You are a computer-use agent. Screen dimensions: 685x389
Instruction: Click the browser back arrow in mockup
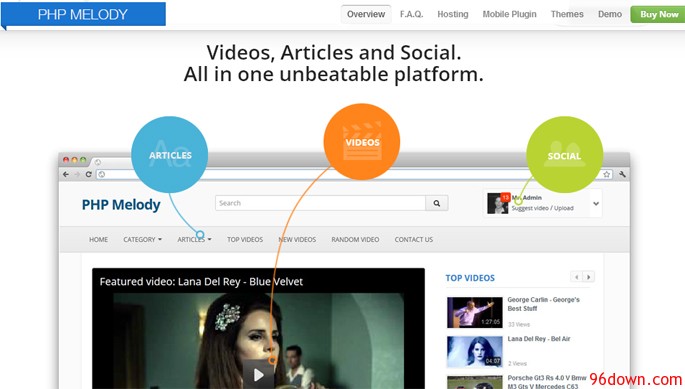point(66,174)
